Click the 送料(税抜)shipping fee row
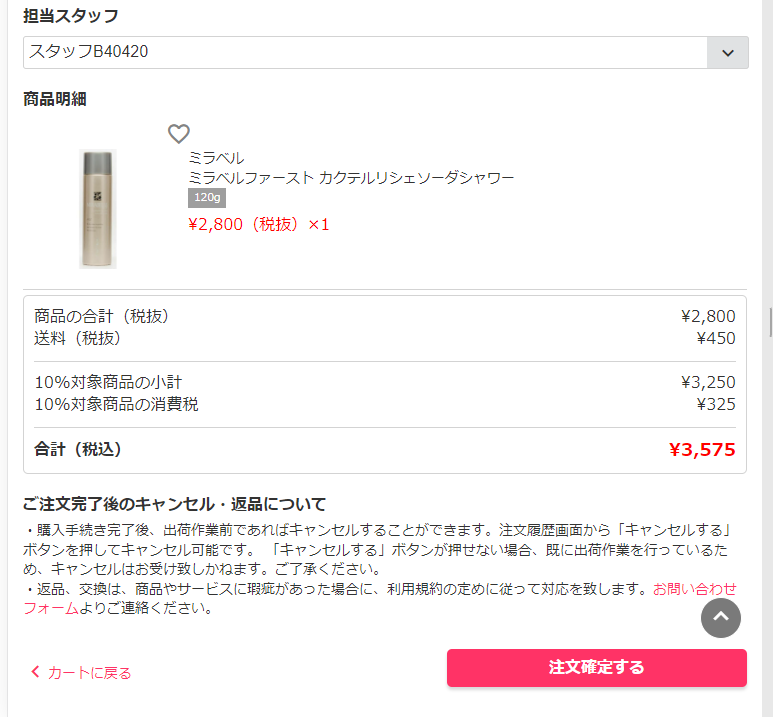Viewport: 773px width, 717px height. [385, 338]
